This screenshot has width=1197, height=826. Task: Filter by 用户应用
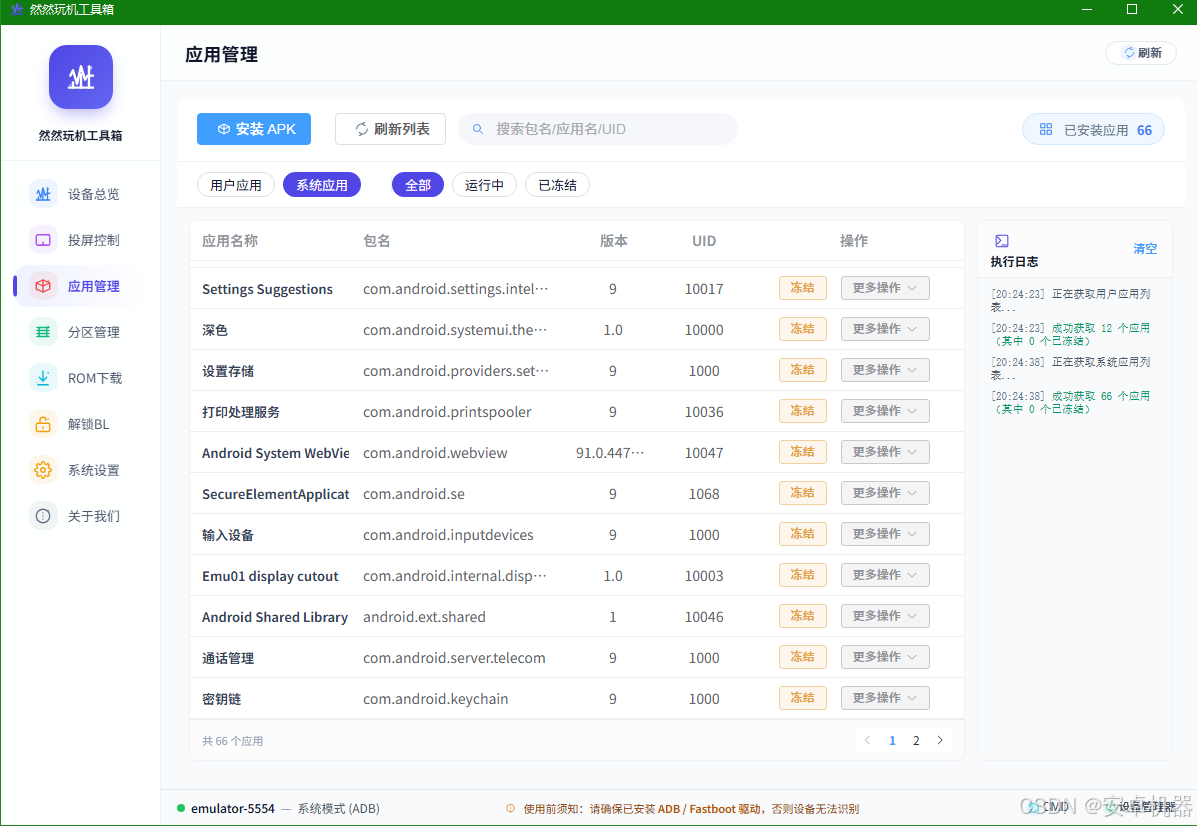(236, 185)
